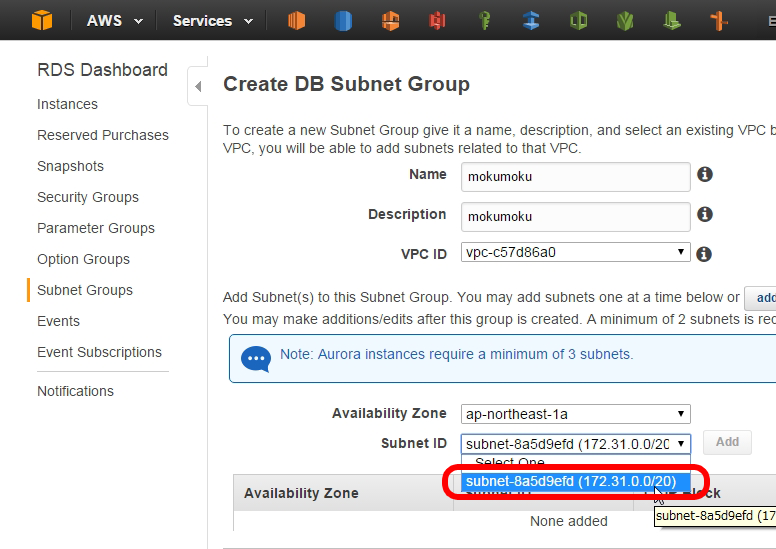
Task: Show info for the Name field
Action: [705, 174]
